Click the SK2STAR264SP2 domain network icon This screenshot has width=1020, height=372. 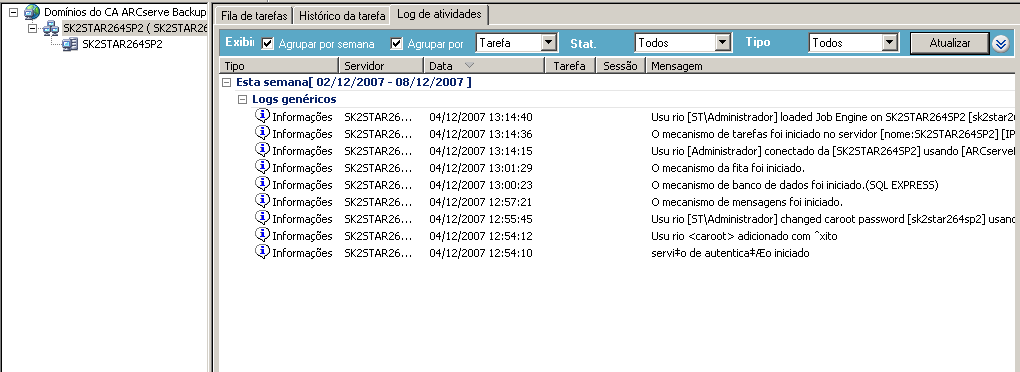(x=51, y=29)
